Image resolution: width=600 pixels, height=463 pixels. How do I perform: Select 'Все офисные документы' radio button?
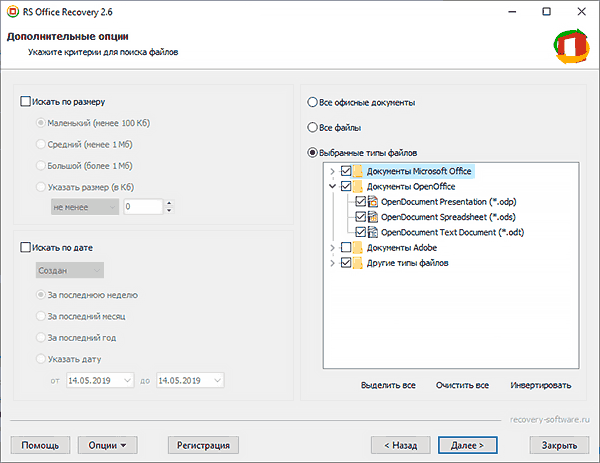[313, 102]
